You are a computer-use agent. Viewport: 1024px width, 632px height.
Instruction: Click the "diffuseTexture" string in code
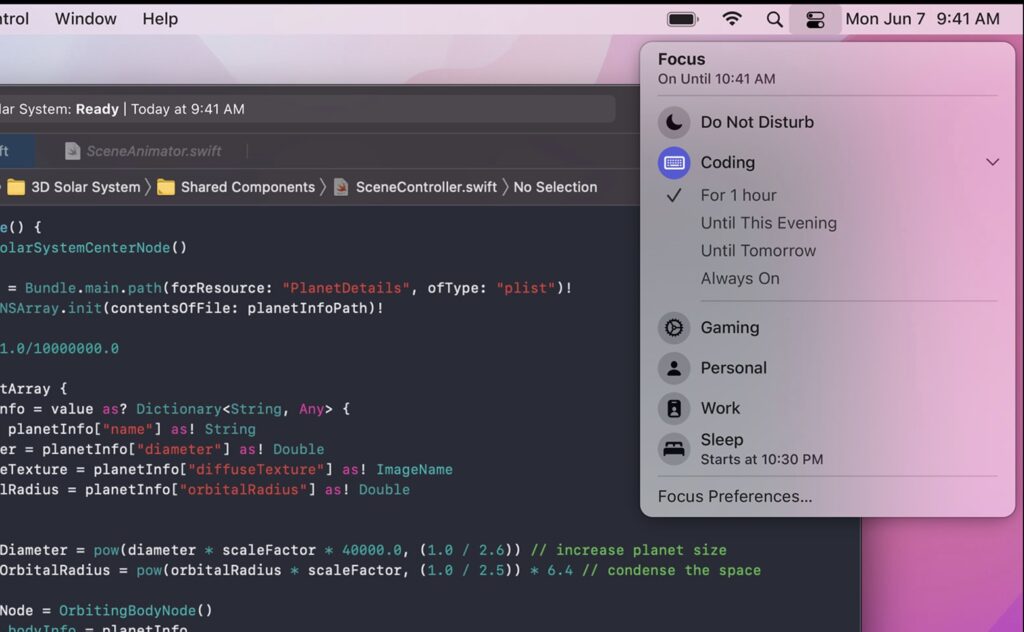point(256,469)
